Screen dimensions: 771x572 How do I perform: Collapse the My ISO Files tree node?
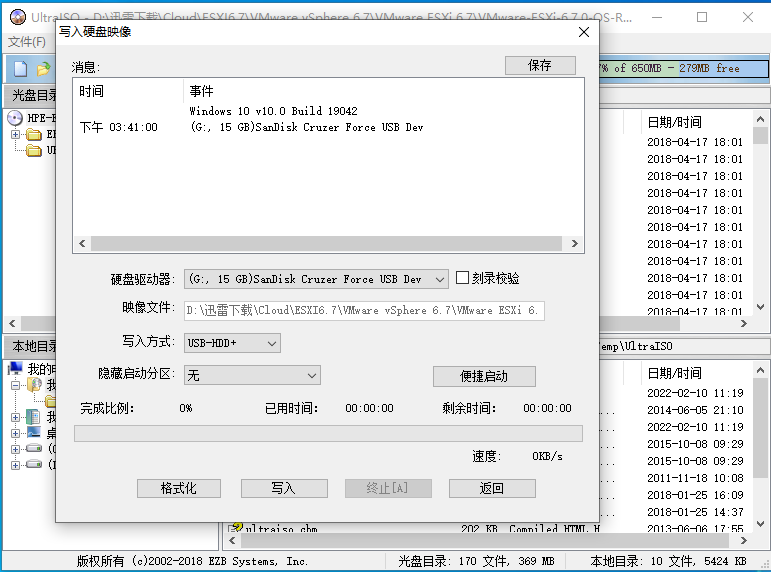click(x=15, y=385)
